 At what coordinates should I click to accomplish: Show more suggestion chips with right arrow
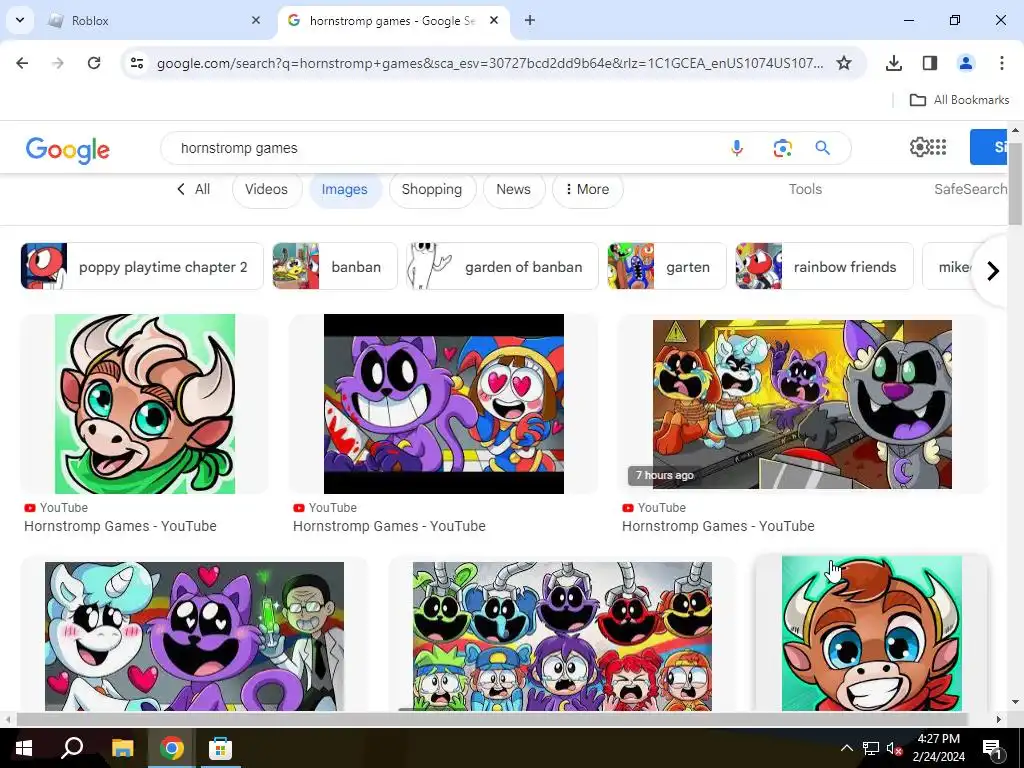pos(993,270)
